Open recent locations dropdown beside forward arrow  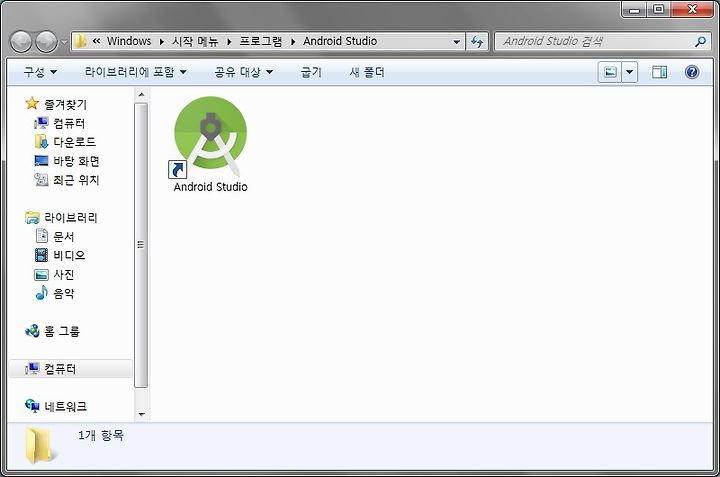64,42
